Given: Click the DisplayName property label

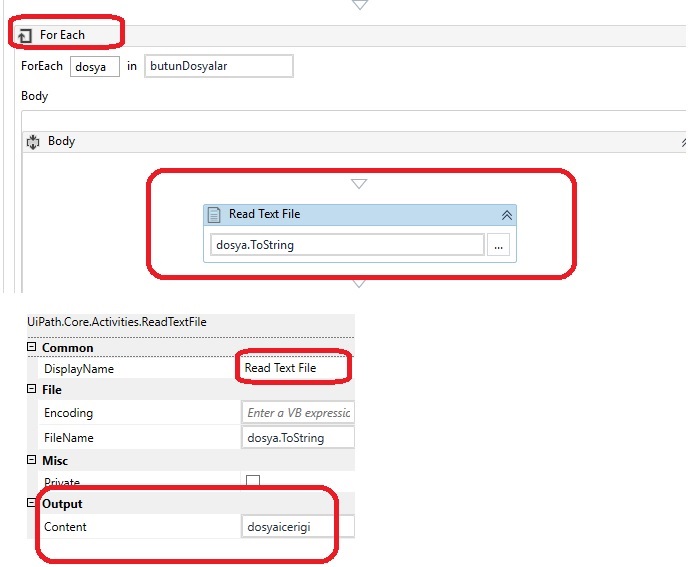Looking at the screenshot, I should [x=79, y=369].
